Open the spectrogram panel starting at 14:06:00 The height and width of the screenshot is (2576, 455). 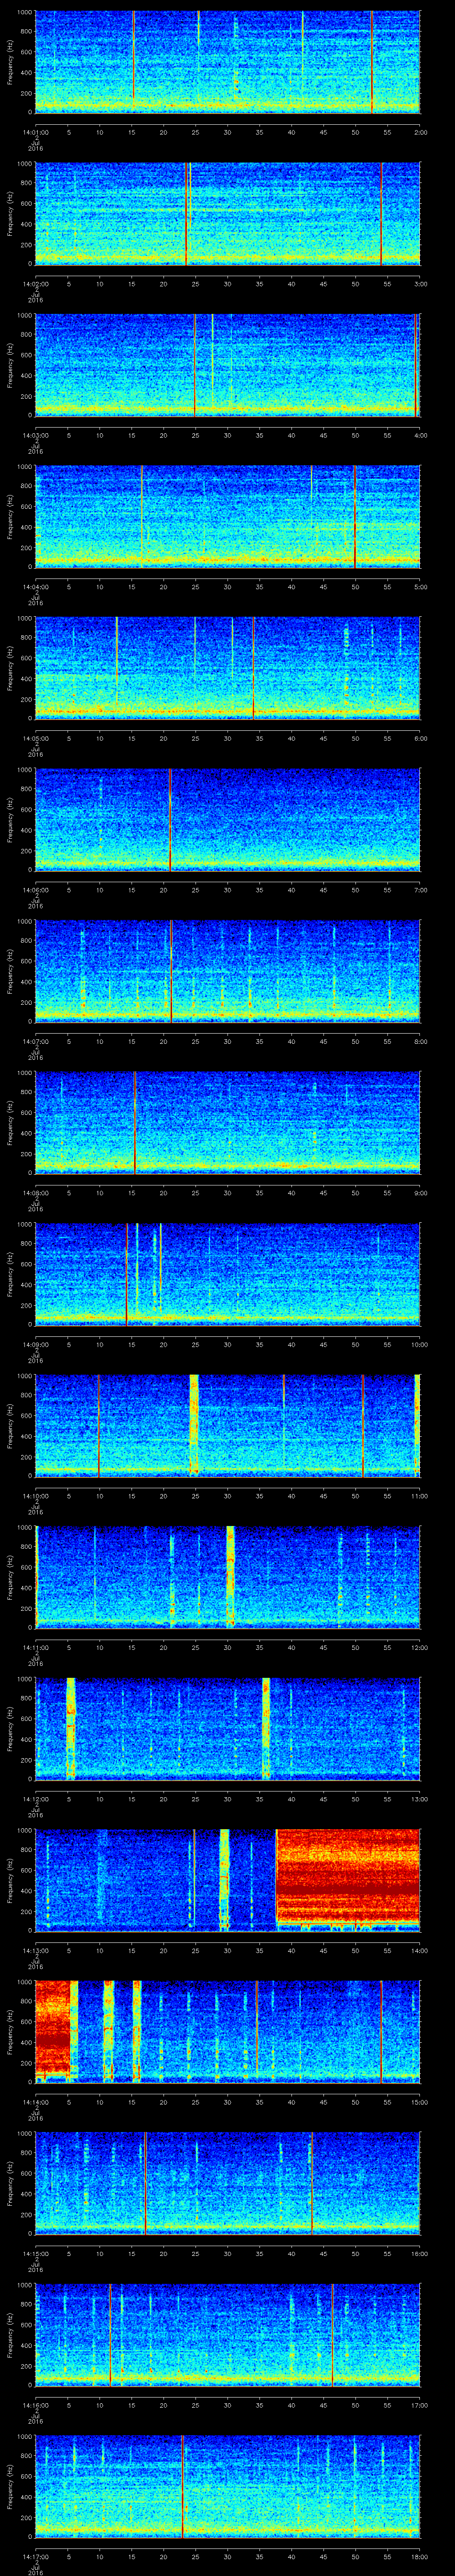click(x=227, y=819)
